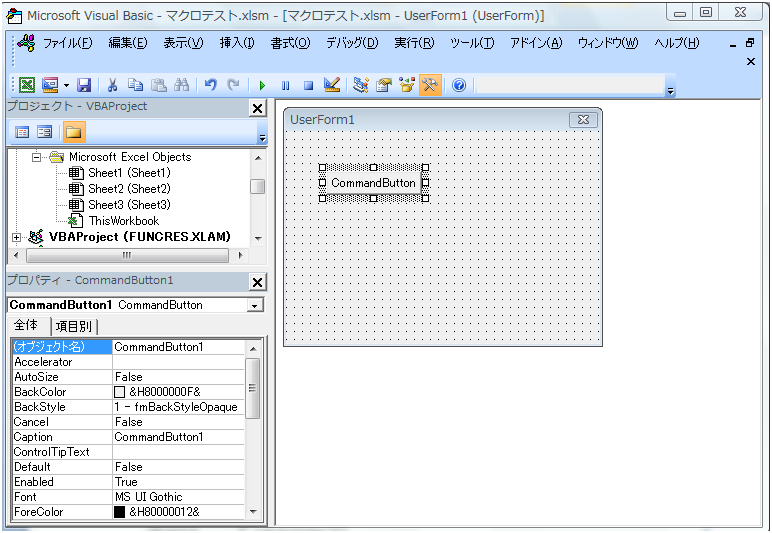
Task: Select ThisWorkbook in project tree
Action: coord(124,221)
